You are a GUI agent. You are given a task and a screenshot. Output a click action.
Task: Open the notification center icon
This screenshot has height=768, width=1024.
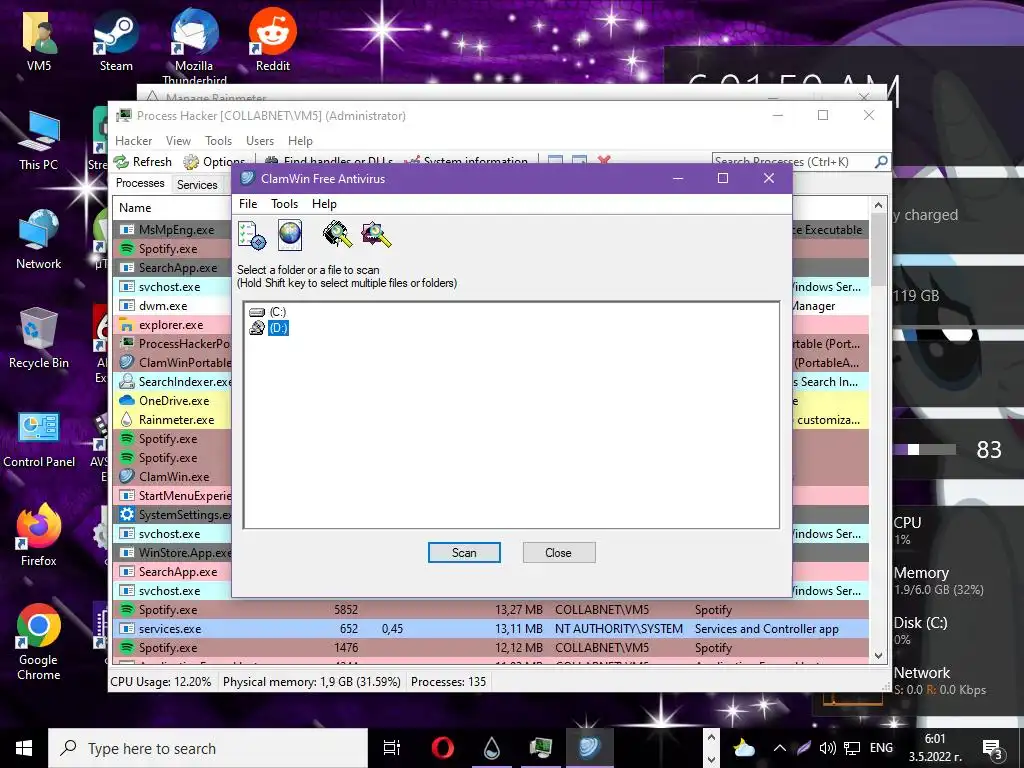click(x=993, y=750)
